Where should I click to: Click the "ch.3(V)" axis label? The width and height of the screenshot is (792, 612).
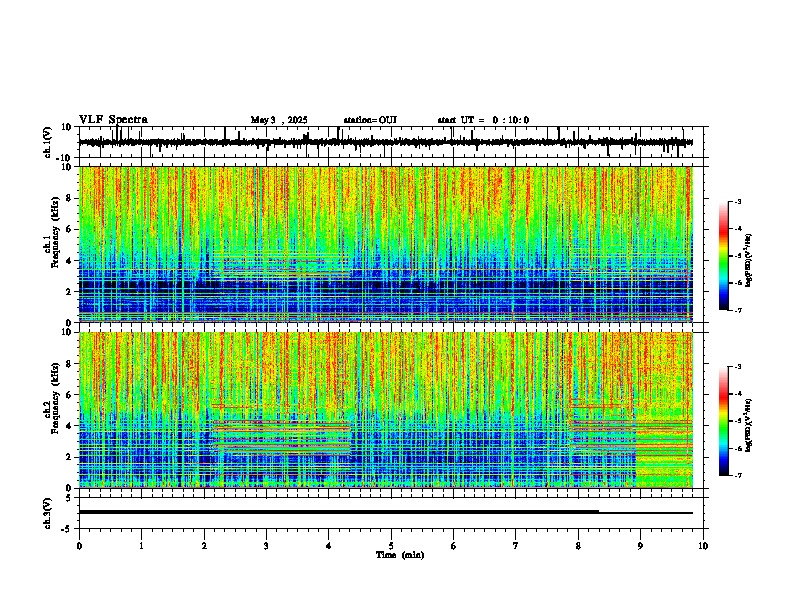point(48,513)
